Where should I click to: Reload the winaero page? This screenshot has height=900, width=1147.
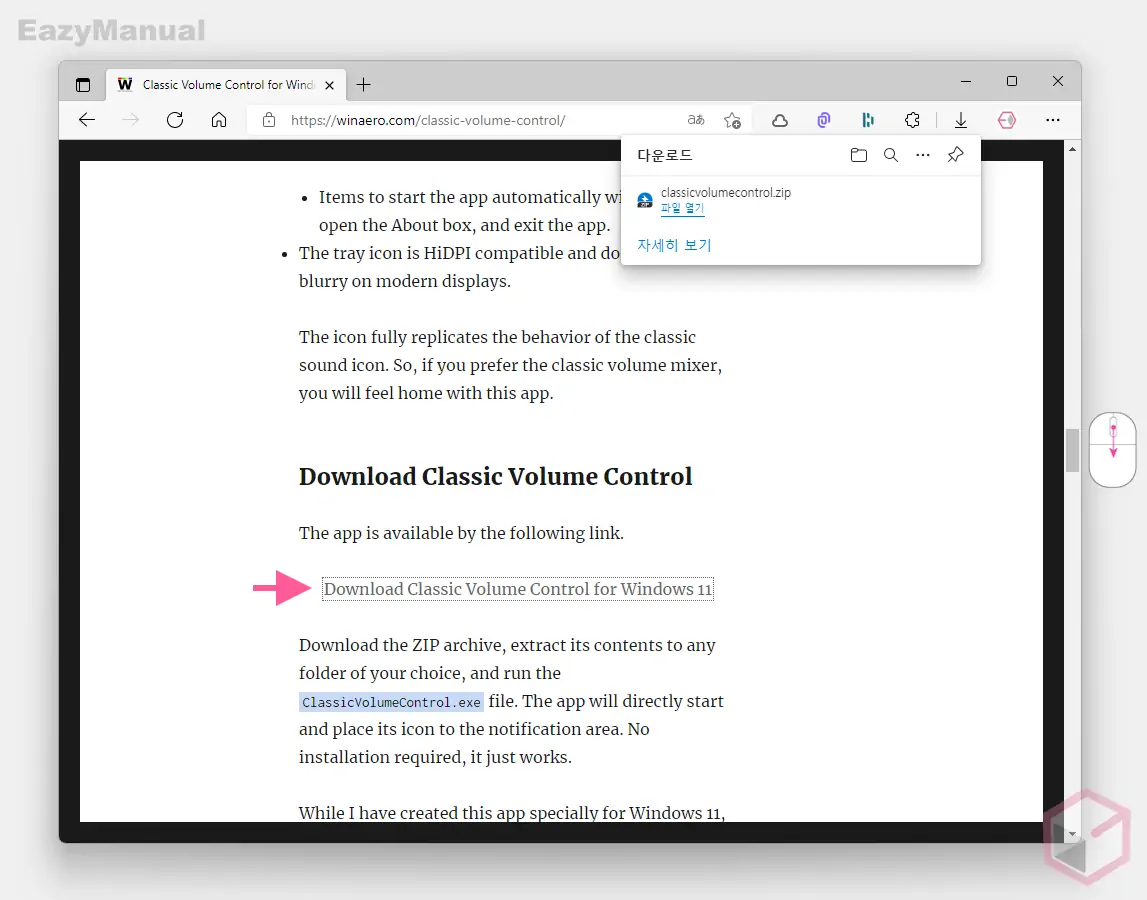point(175,120)
